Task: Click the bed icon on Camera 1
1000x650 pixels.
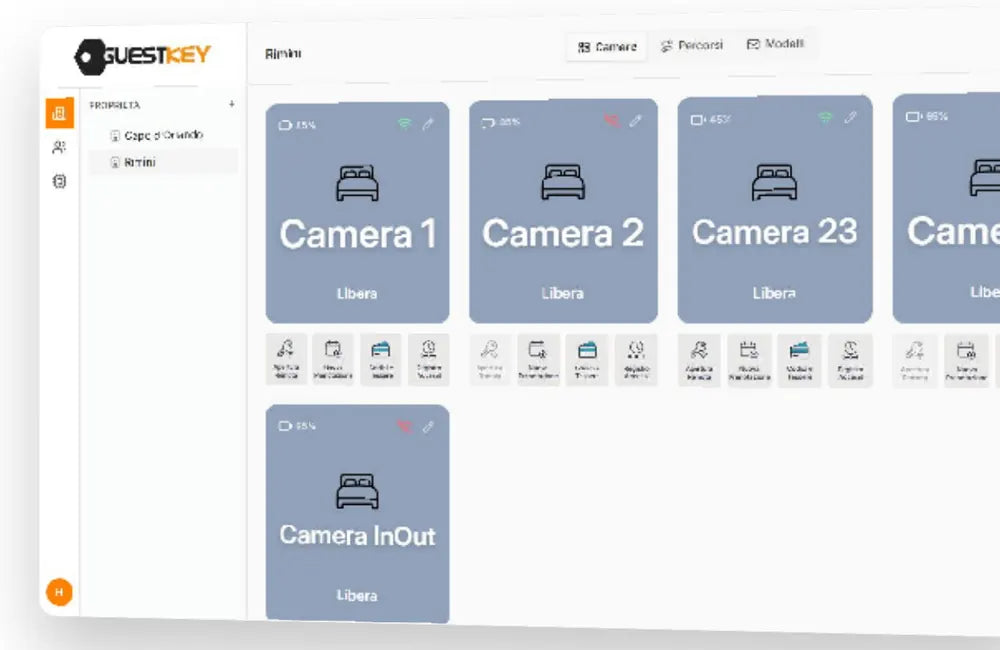Action: click(x=357, y=183)
